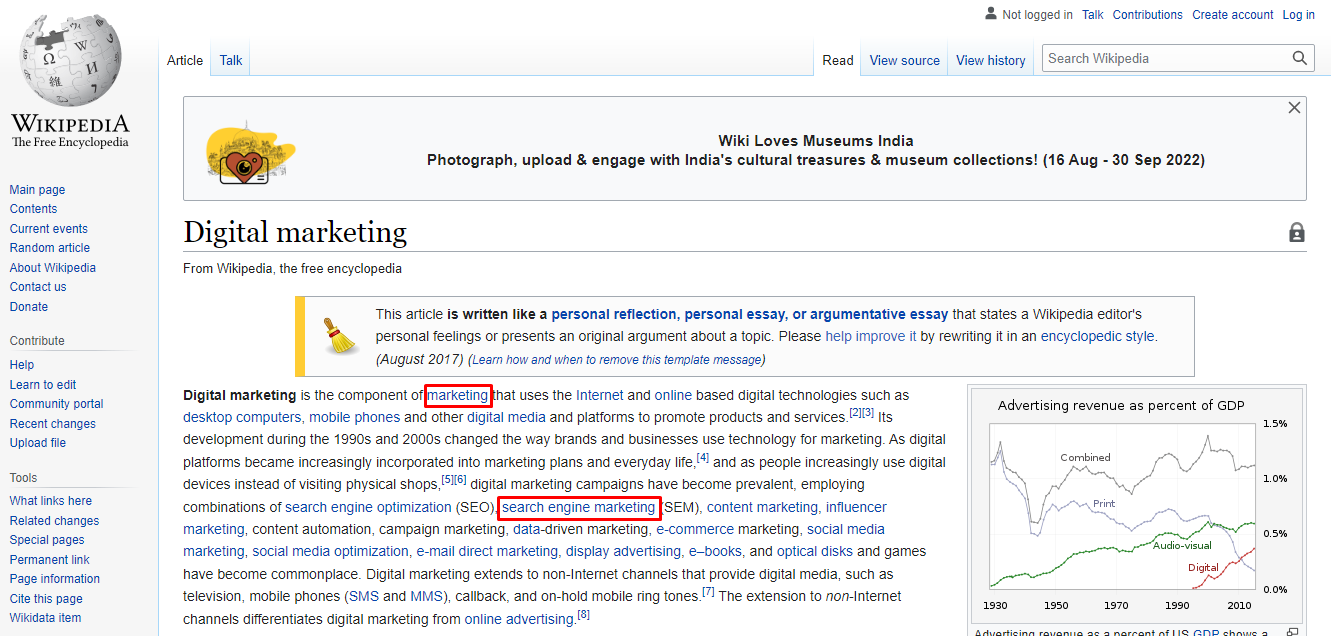The width and height of the screenshot is (1331, 636).
Task: Click the Donate link
Action: [29, 307]
